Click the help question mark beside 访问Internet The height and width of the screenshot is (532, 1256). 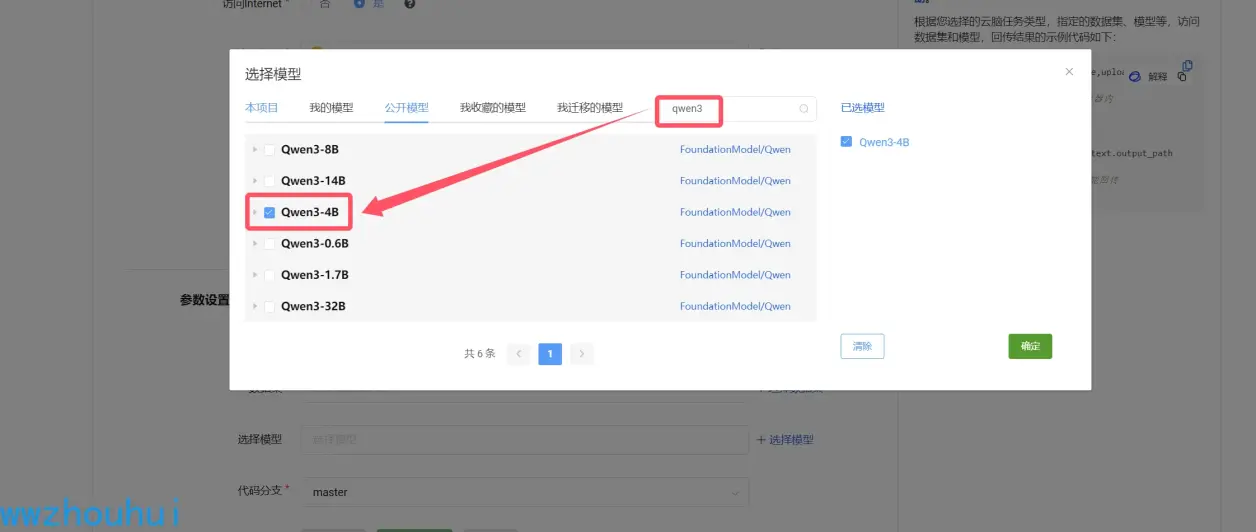410,4
